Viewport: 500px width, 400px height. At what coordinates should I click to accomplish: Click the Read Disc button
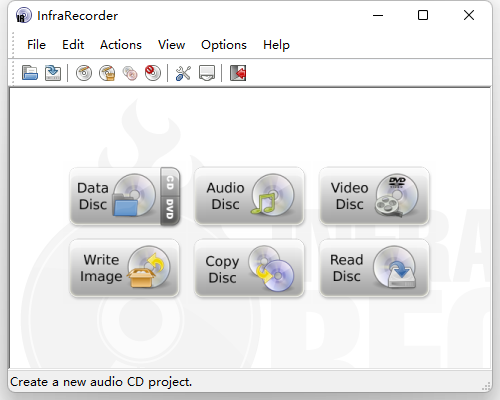[374, 268]
